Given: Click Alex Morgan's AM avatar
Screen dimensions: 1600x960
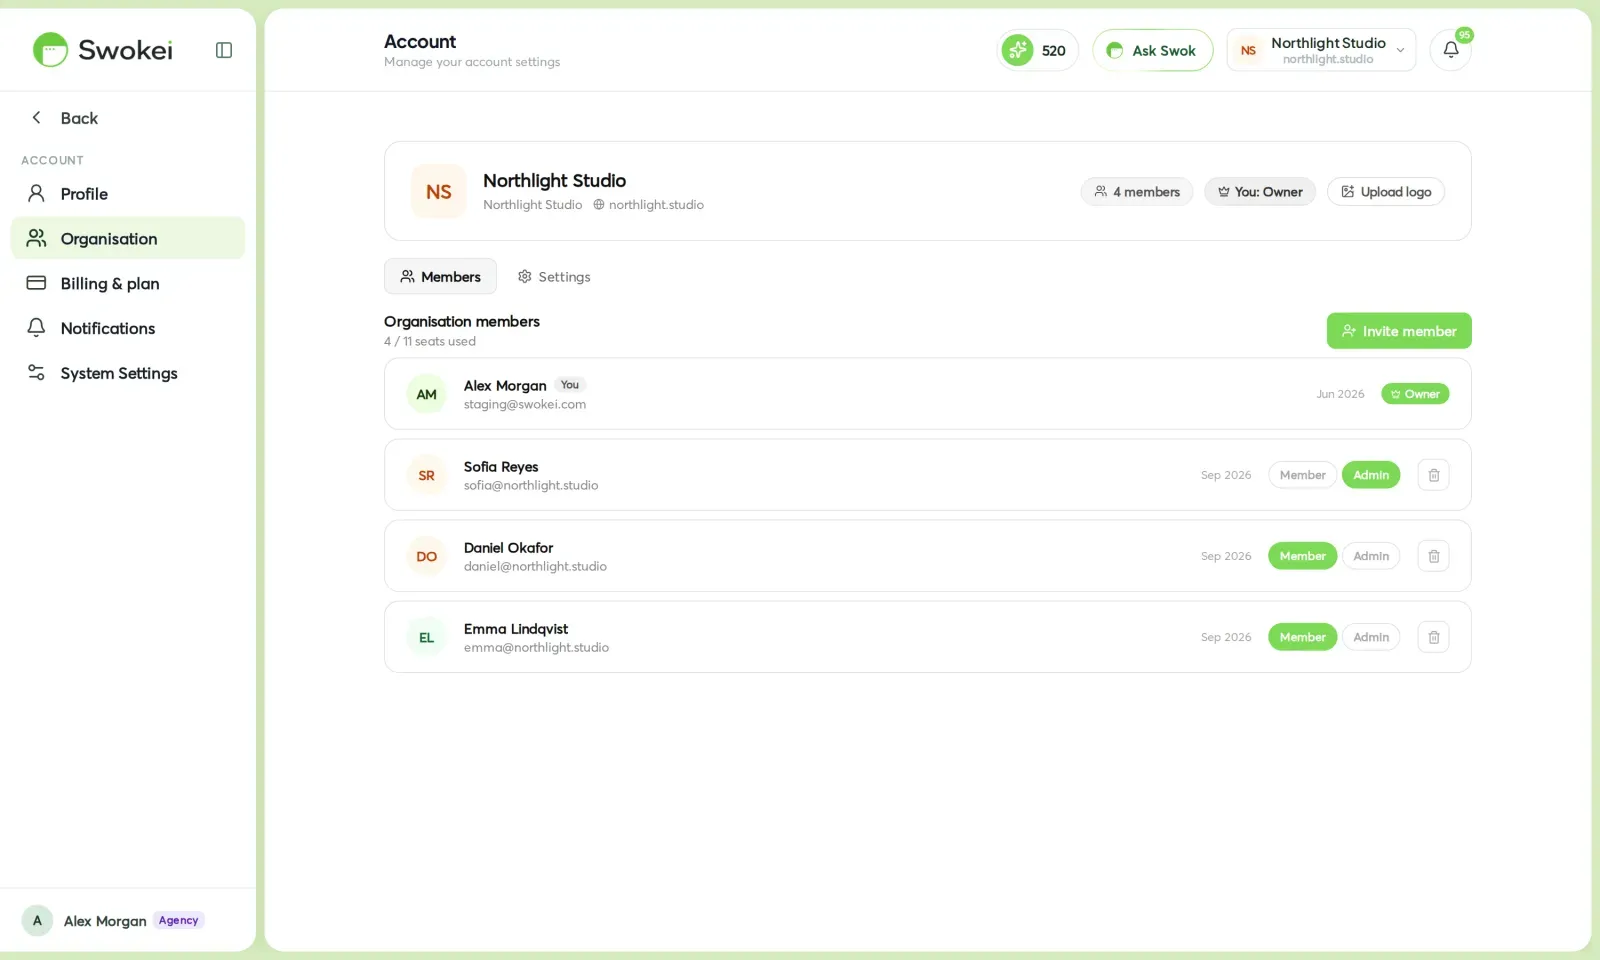Looking at the screenshot, I should click(427, 394).
